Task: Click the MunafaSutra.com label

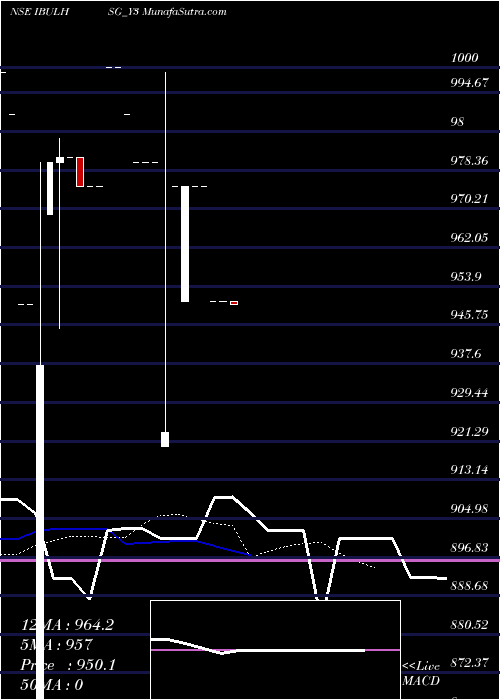Action: point(184,12)
